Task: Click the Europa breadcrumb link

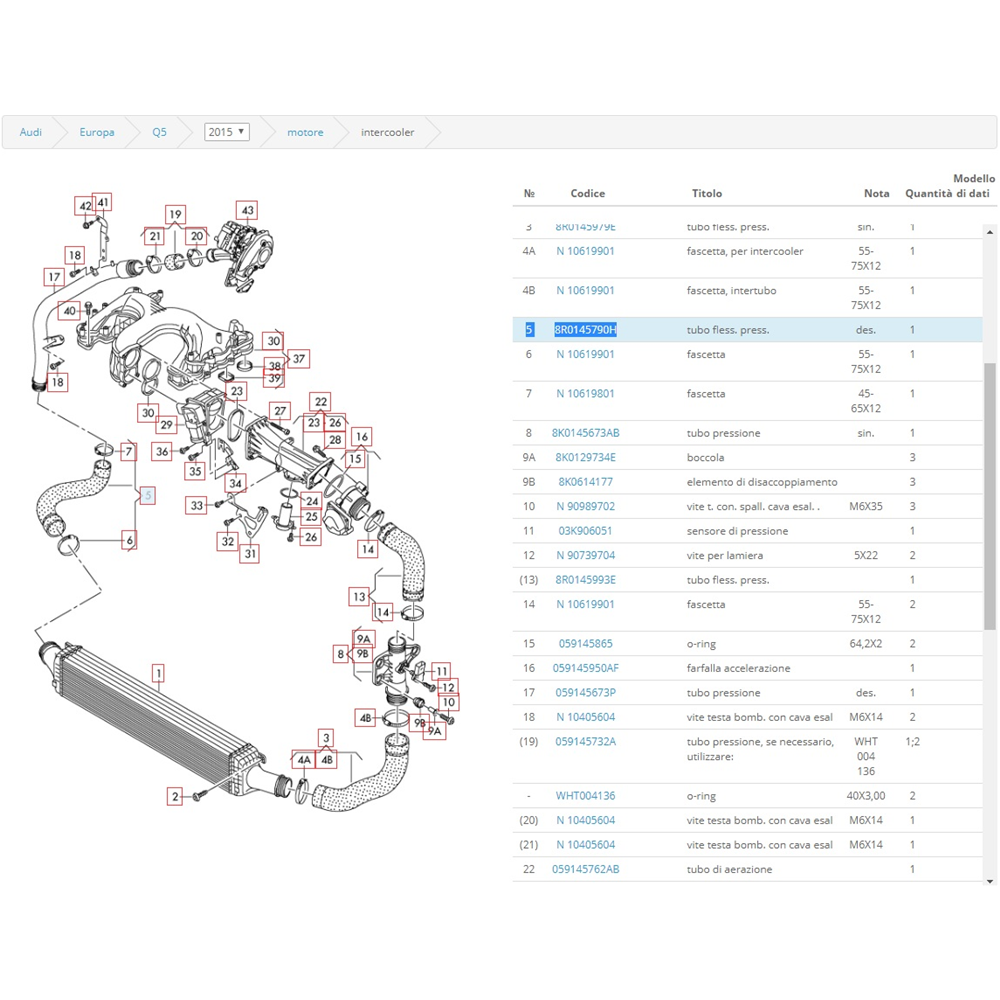Action: (97, 132)
